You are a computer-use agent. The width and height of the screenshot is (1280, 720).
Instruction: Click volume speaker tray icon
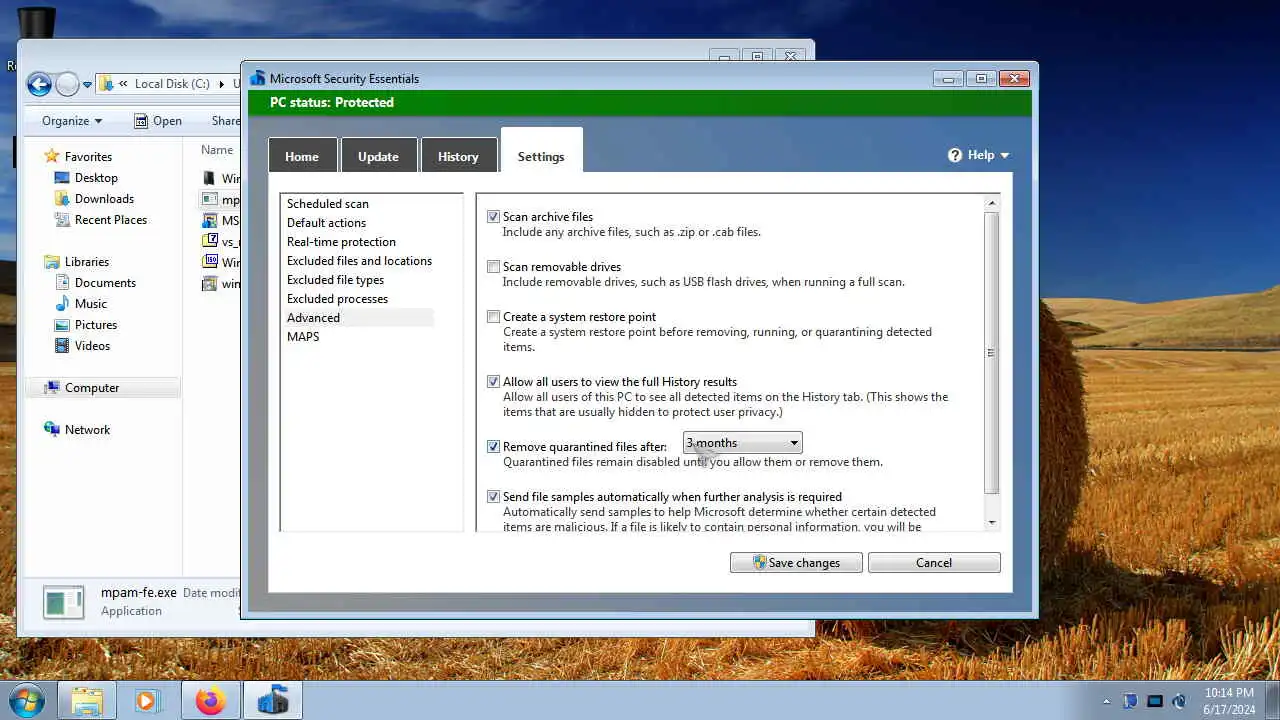tap(1179, 701)
